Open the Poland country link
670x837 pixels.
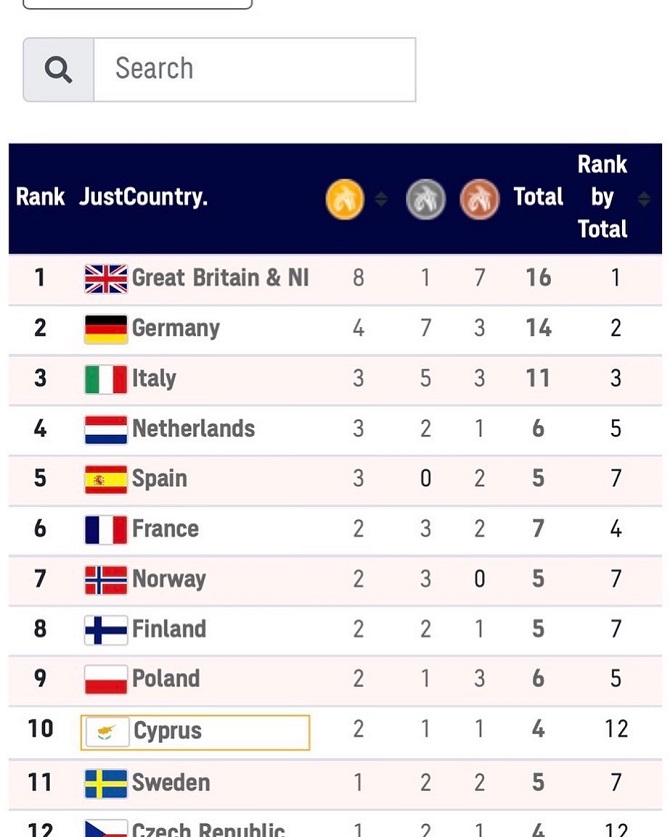[165, 679]
